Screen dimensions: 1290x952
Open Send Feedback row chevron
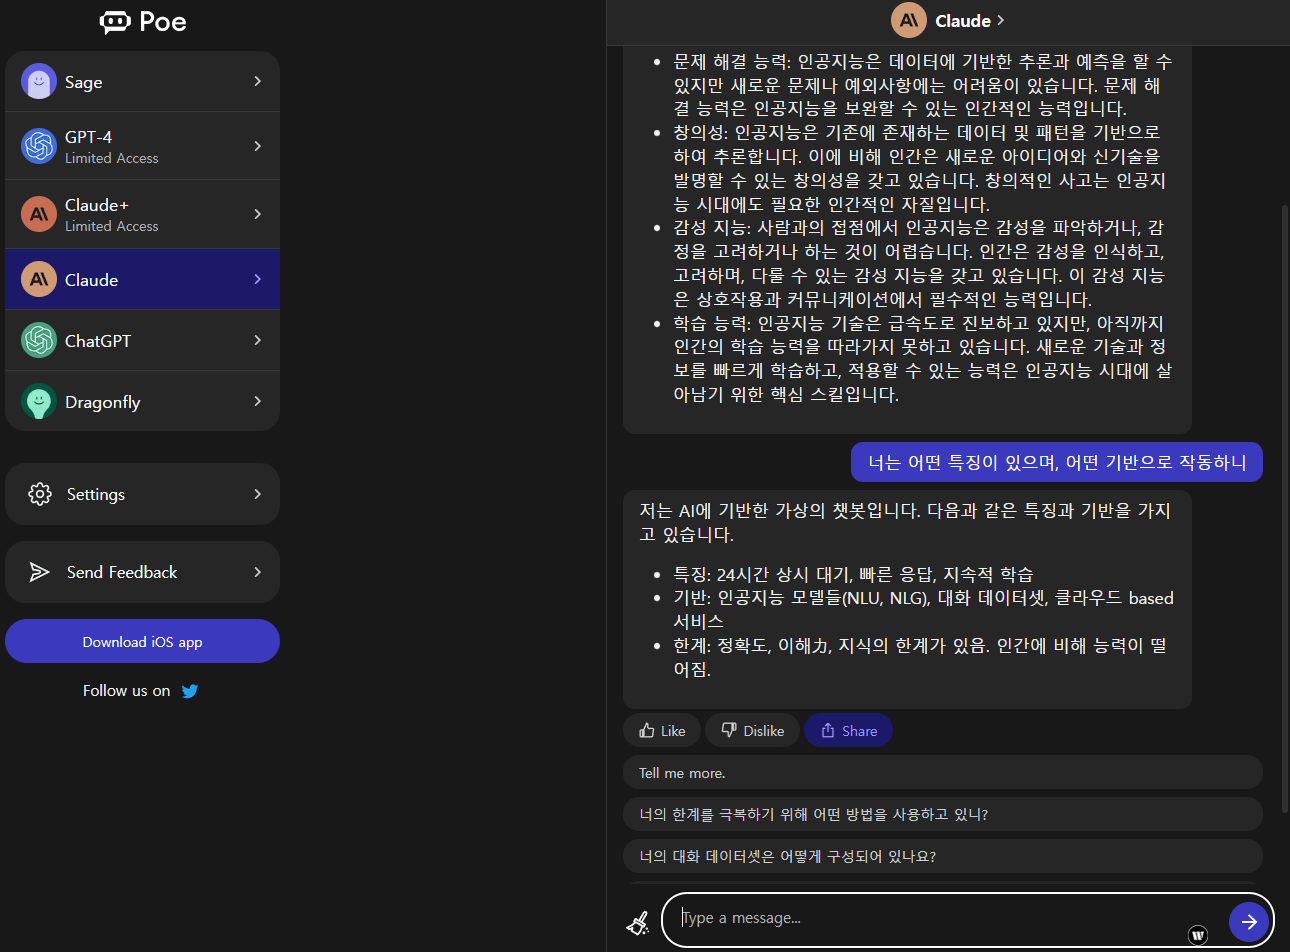click(258, 572)
